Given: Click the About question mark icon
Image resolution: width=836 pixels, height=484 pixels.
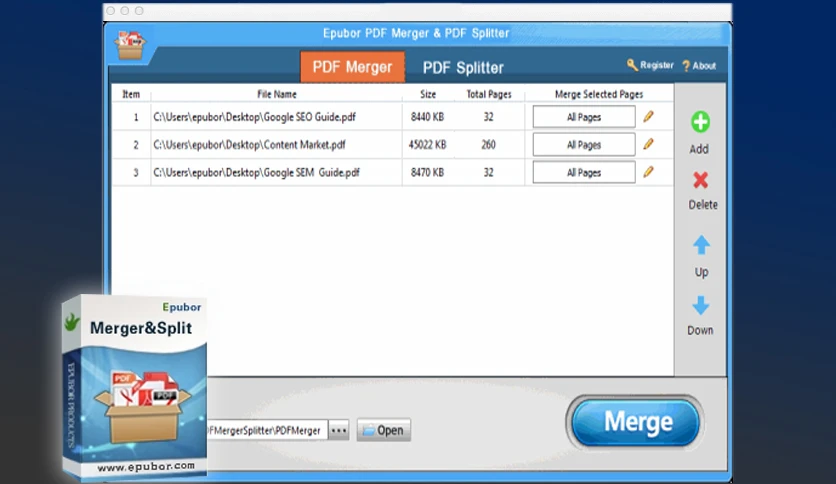Looking at the screenshot, I should [686, 66].
